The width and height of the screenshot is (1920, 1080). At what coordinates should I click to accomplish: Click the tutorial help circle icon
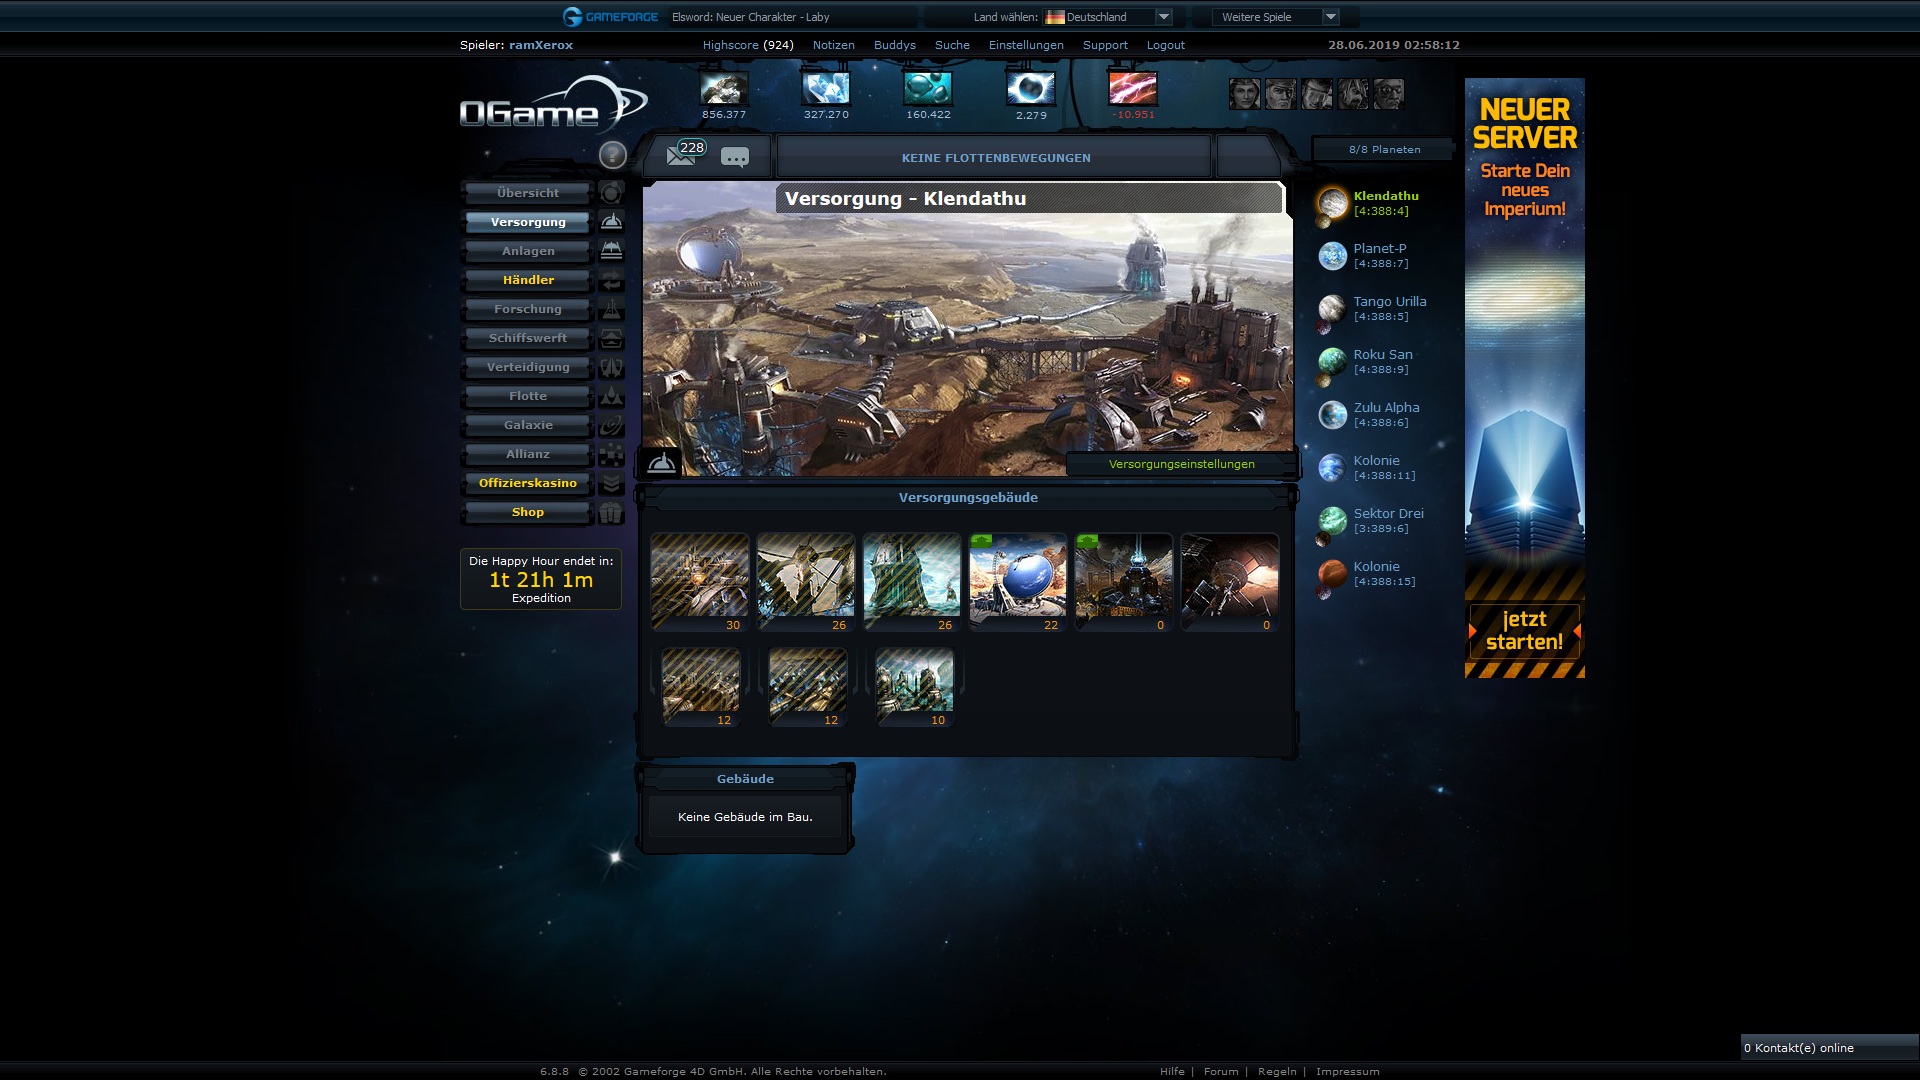(612, 155)
